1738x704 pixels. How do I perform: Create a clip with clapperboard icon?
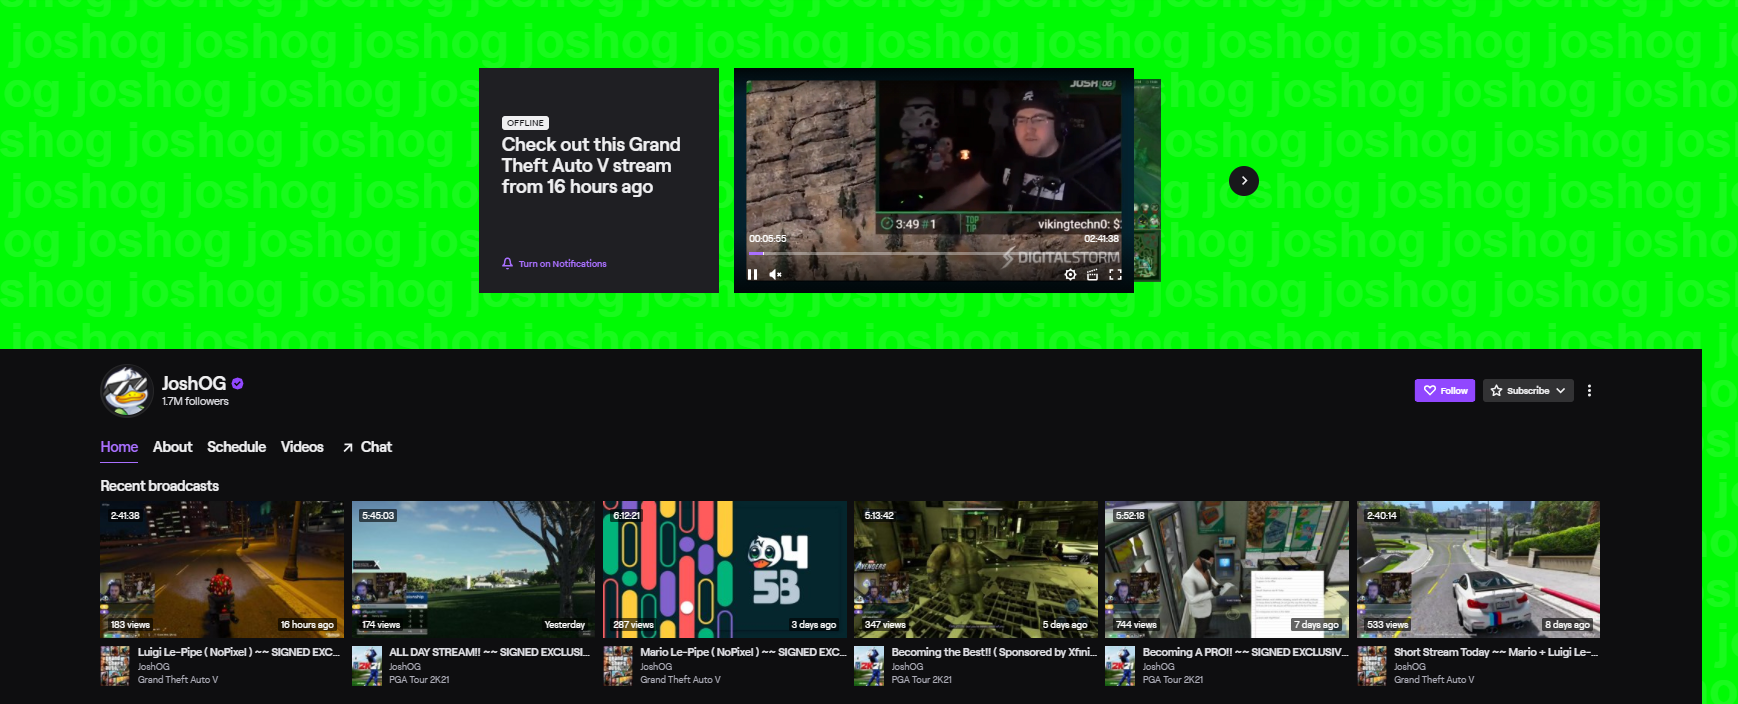[x=1092, y=274]
